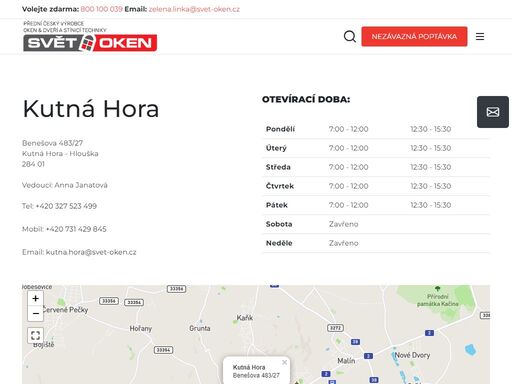Screen dimensions: 512x384
Task: Click the Nezávazná poptávka button
Action: 414,36
